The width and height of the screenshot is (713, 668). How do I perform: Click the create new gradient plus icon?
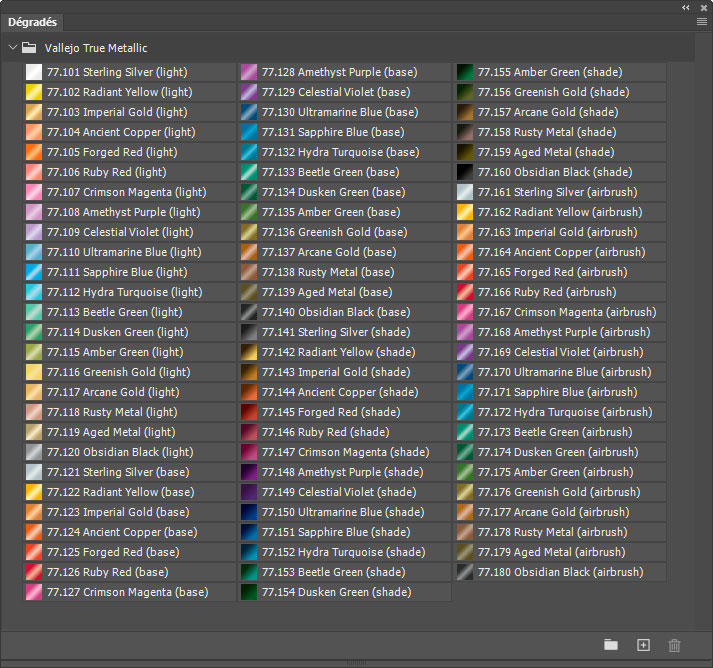(x=643, y=645)
